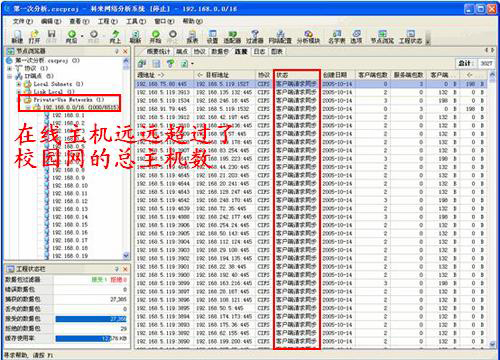
Task: Select the 192.168.0.1 node in the tree
Action: point(68,115)
